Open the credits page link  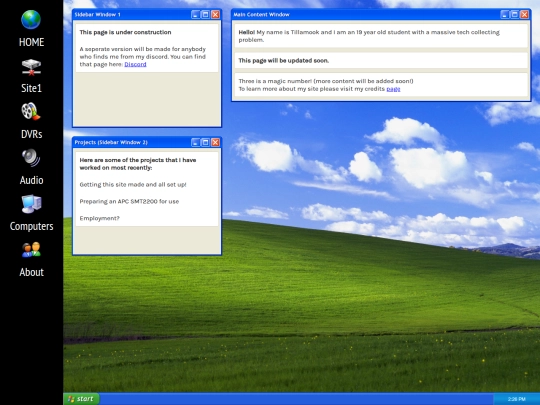(x=393, y=89)
